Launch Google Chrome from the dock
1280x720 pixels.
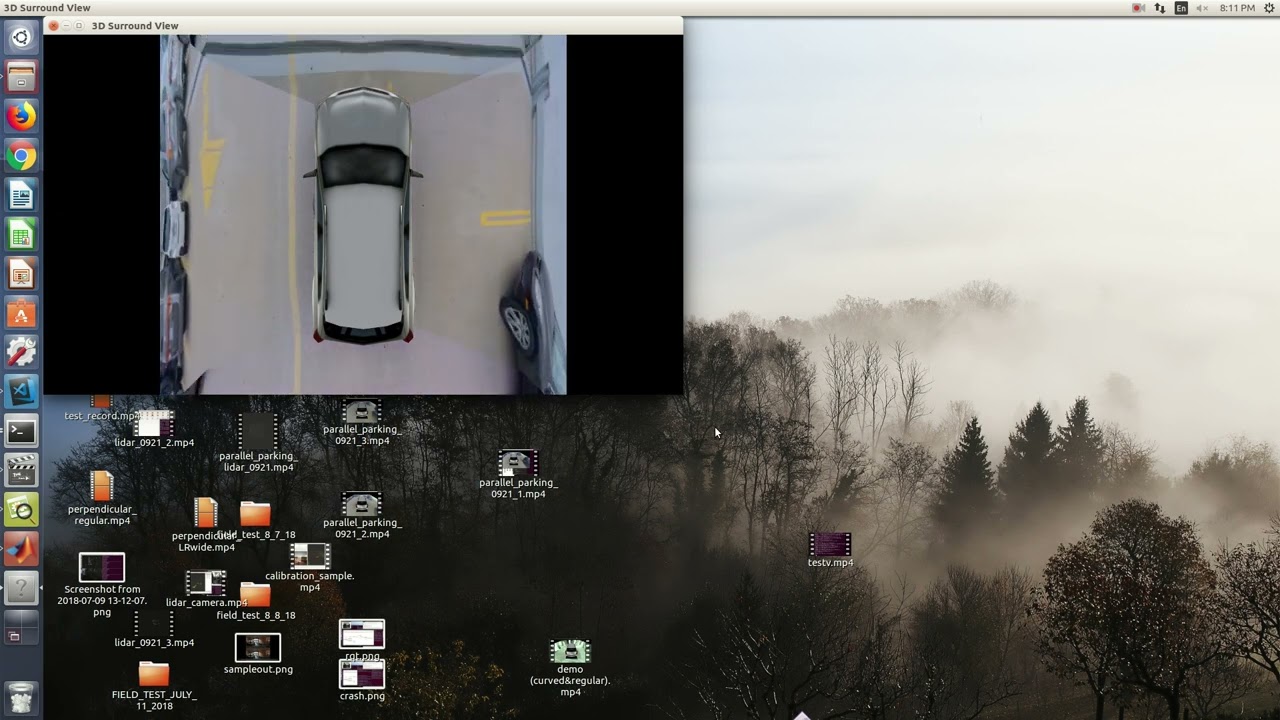21,156
